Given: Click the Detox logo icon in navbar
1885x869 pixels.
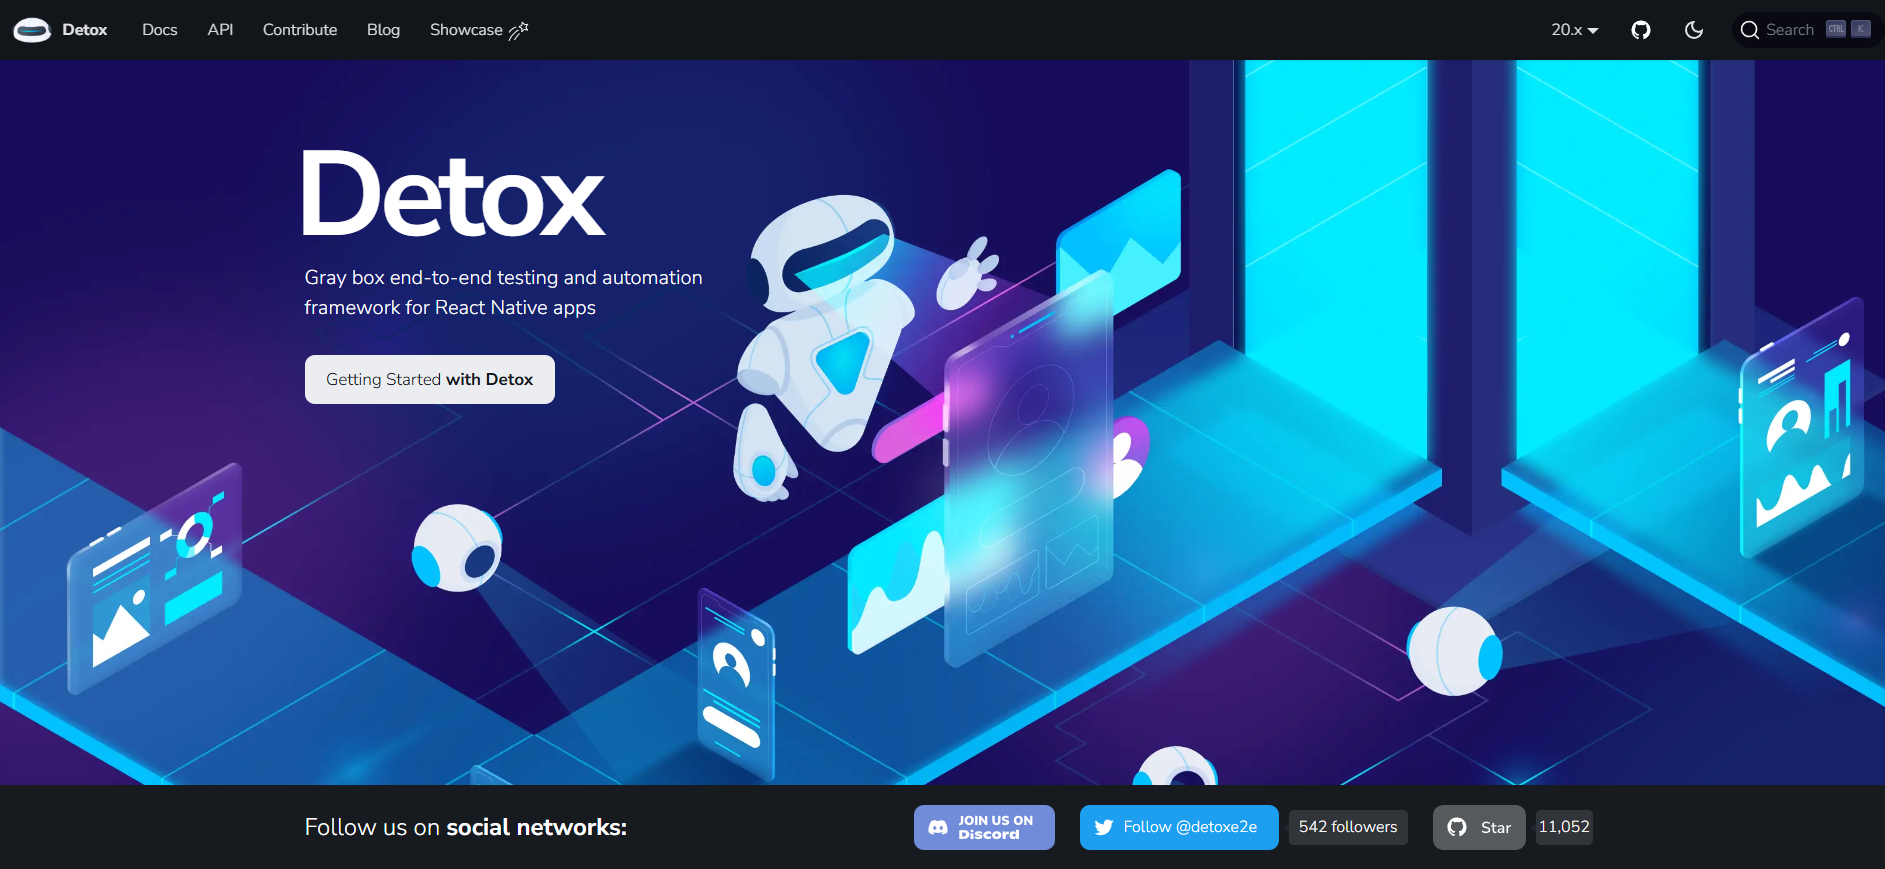Looking at the screenshot, I should [x=32, y=30].
